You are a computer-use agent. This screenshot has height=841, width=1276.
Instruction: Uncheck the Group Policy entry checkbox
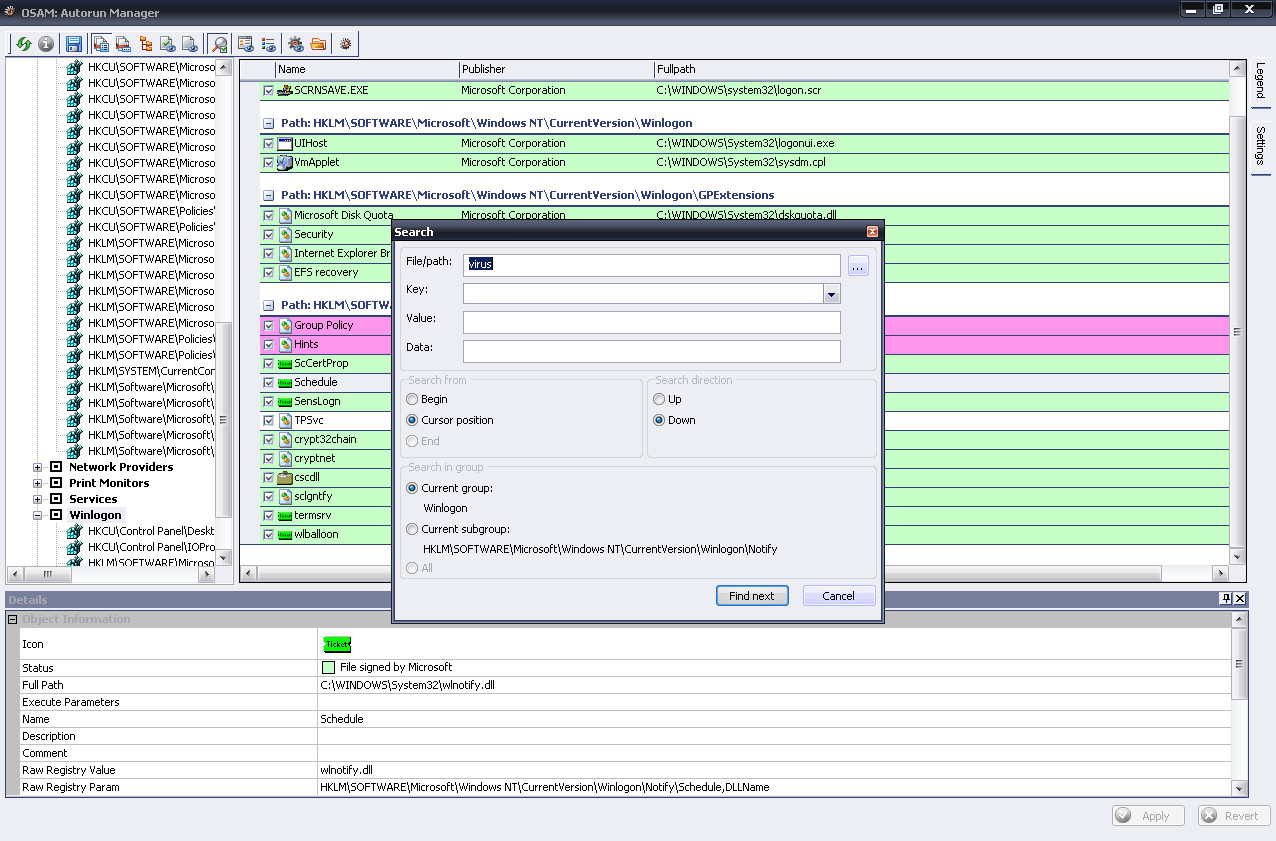click(268, 326)
